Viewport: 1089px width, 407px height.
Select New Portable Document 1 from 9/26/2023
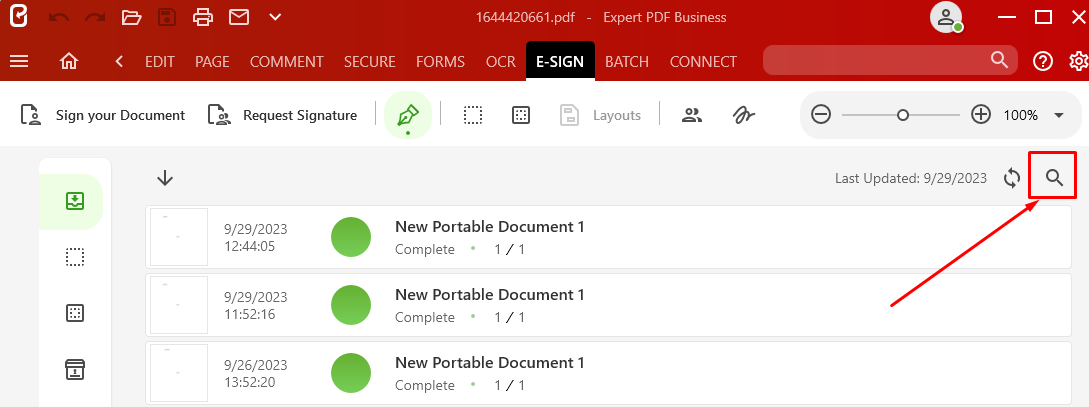click(x=490, y=363)
